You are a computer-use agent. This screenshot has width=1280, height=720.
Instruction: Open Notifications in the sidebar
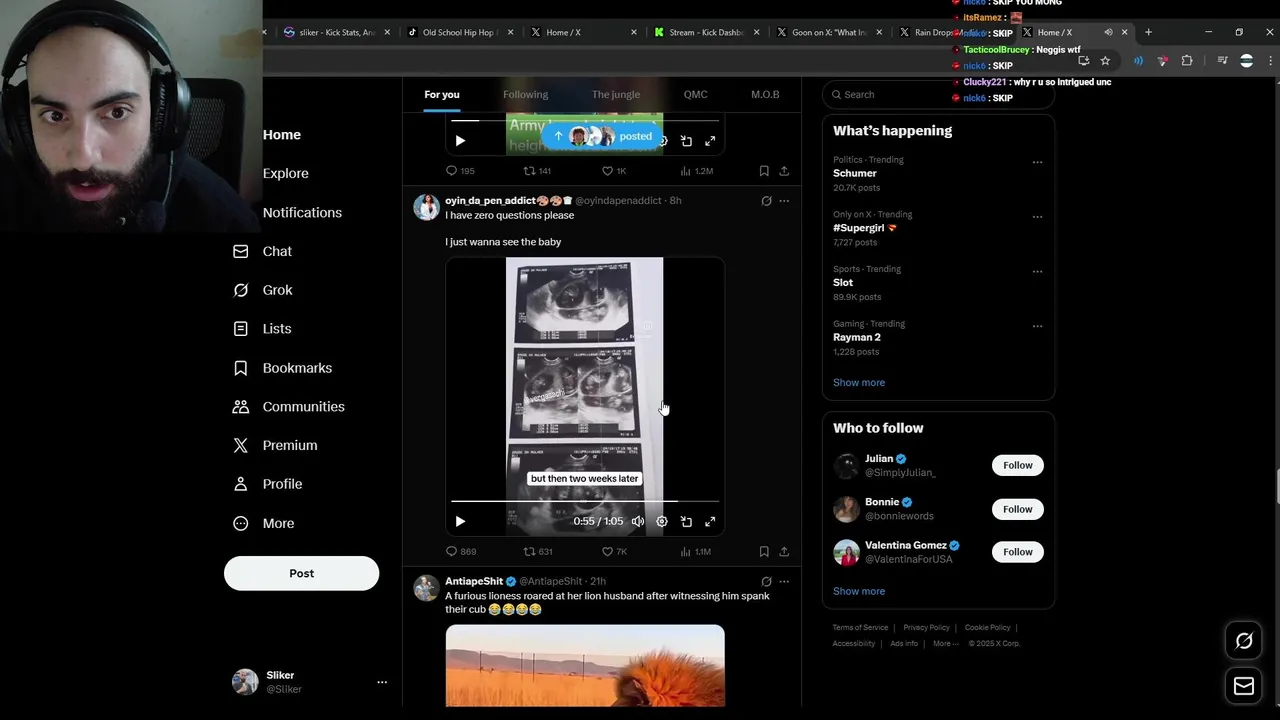point(302,212)
